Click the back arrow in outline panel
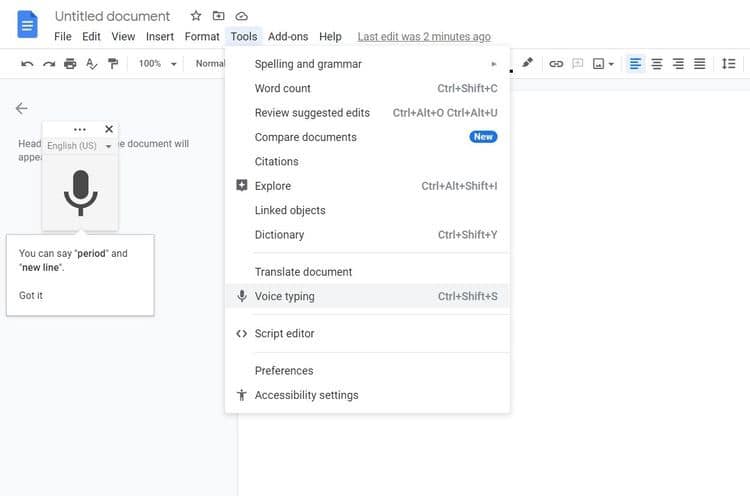Image resolution: width=750 pixels, height=496 pixels. click(x=21, y=108)
